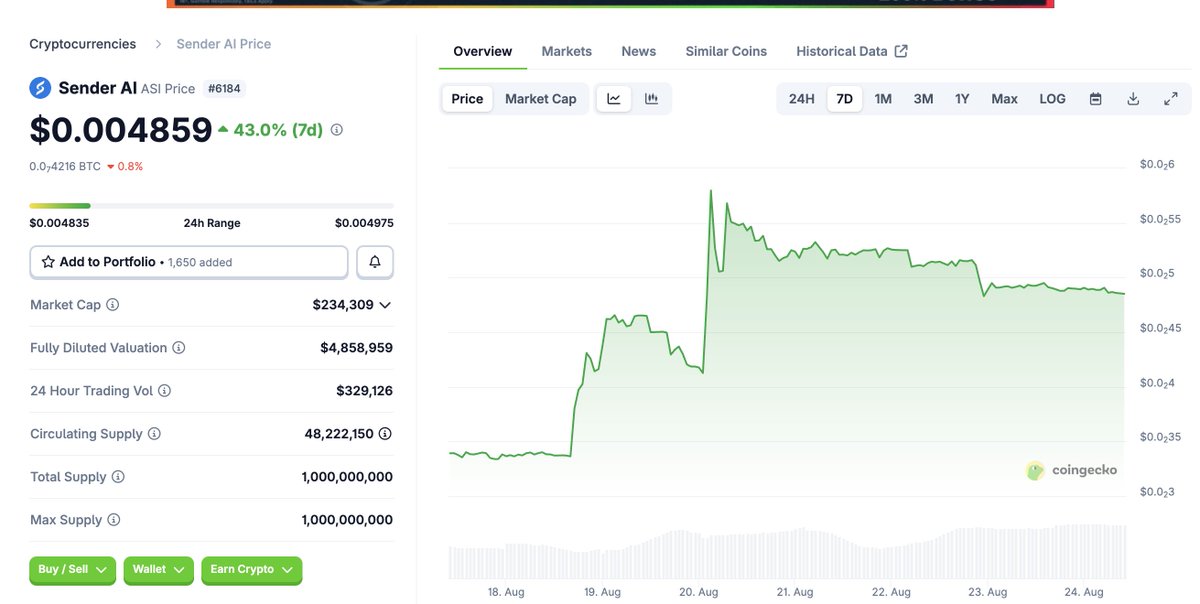This screenshot has width=1200, height=604.
Task: Set chart range to 3M
Action: (x=923, y=99)
